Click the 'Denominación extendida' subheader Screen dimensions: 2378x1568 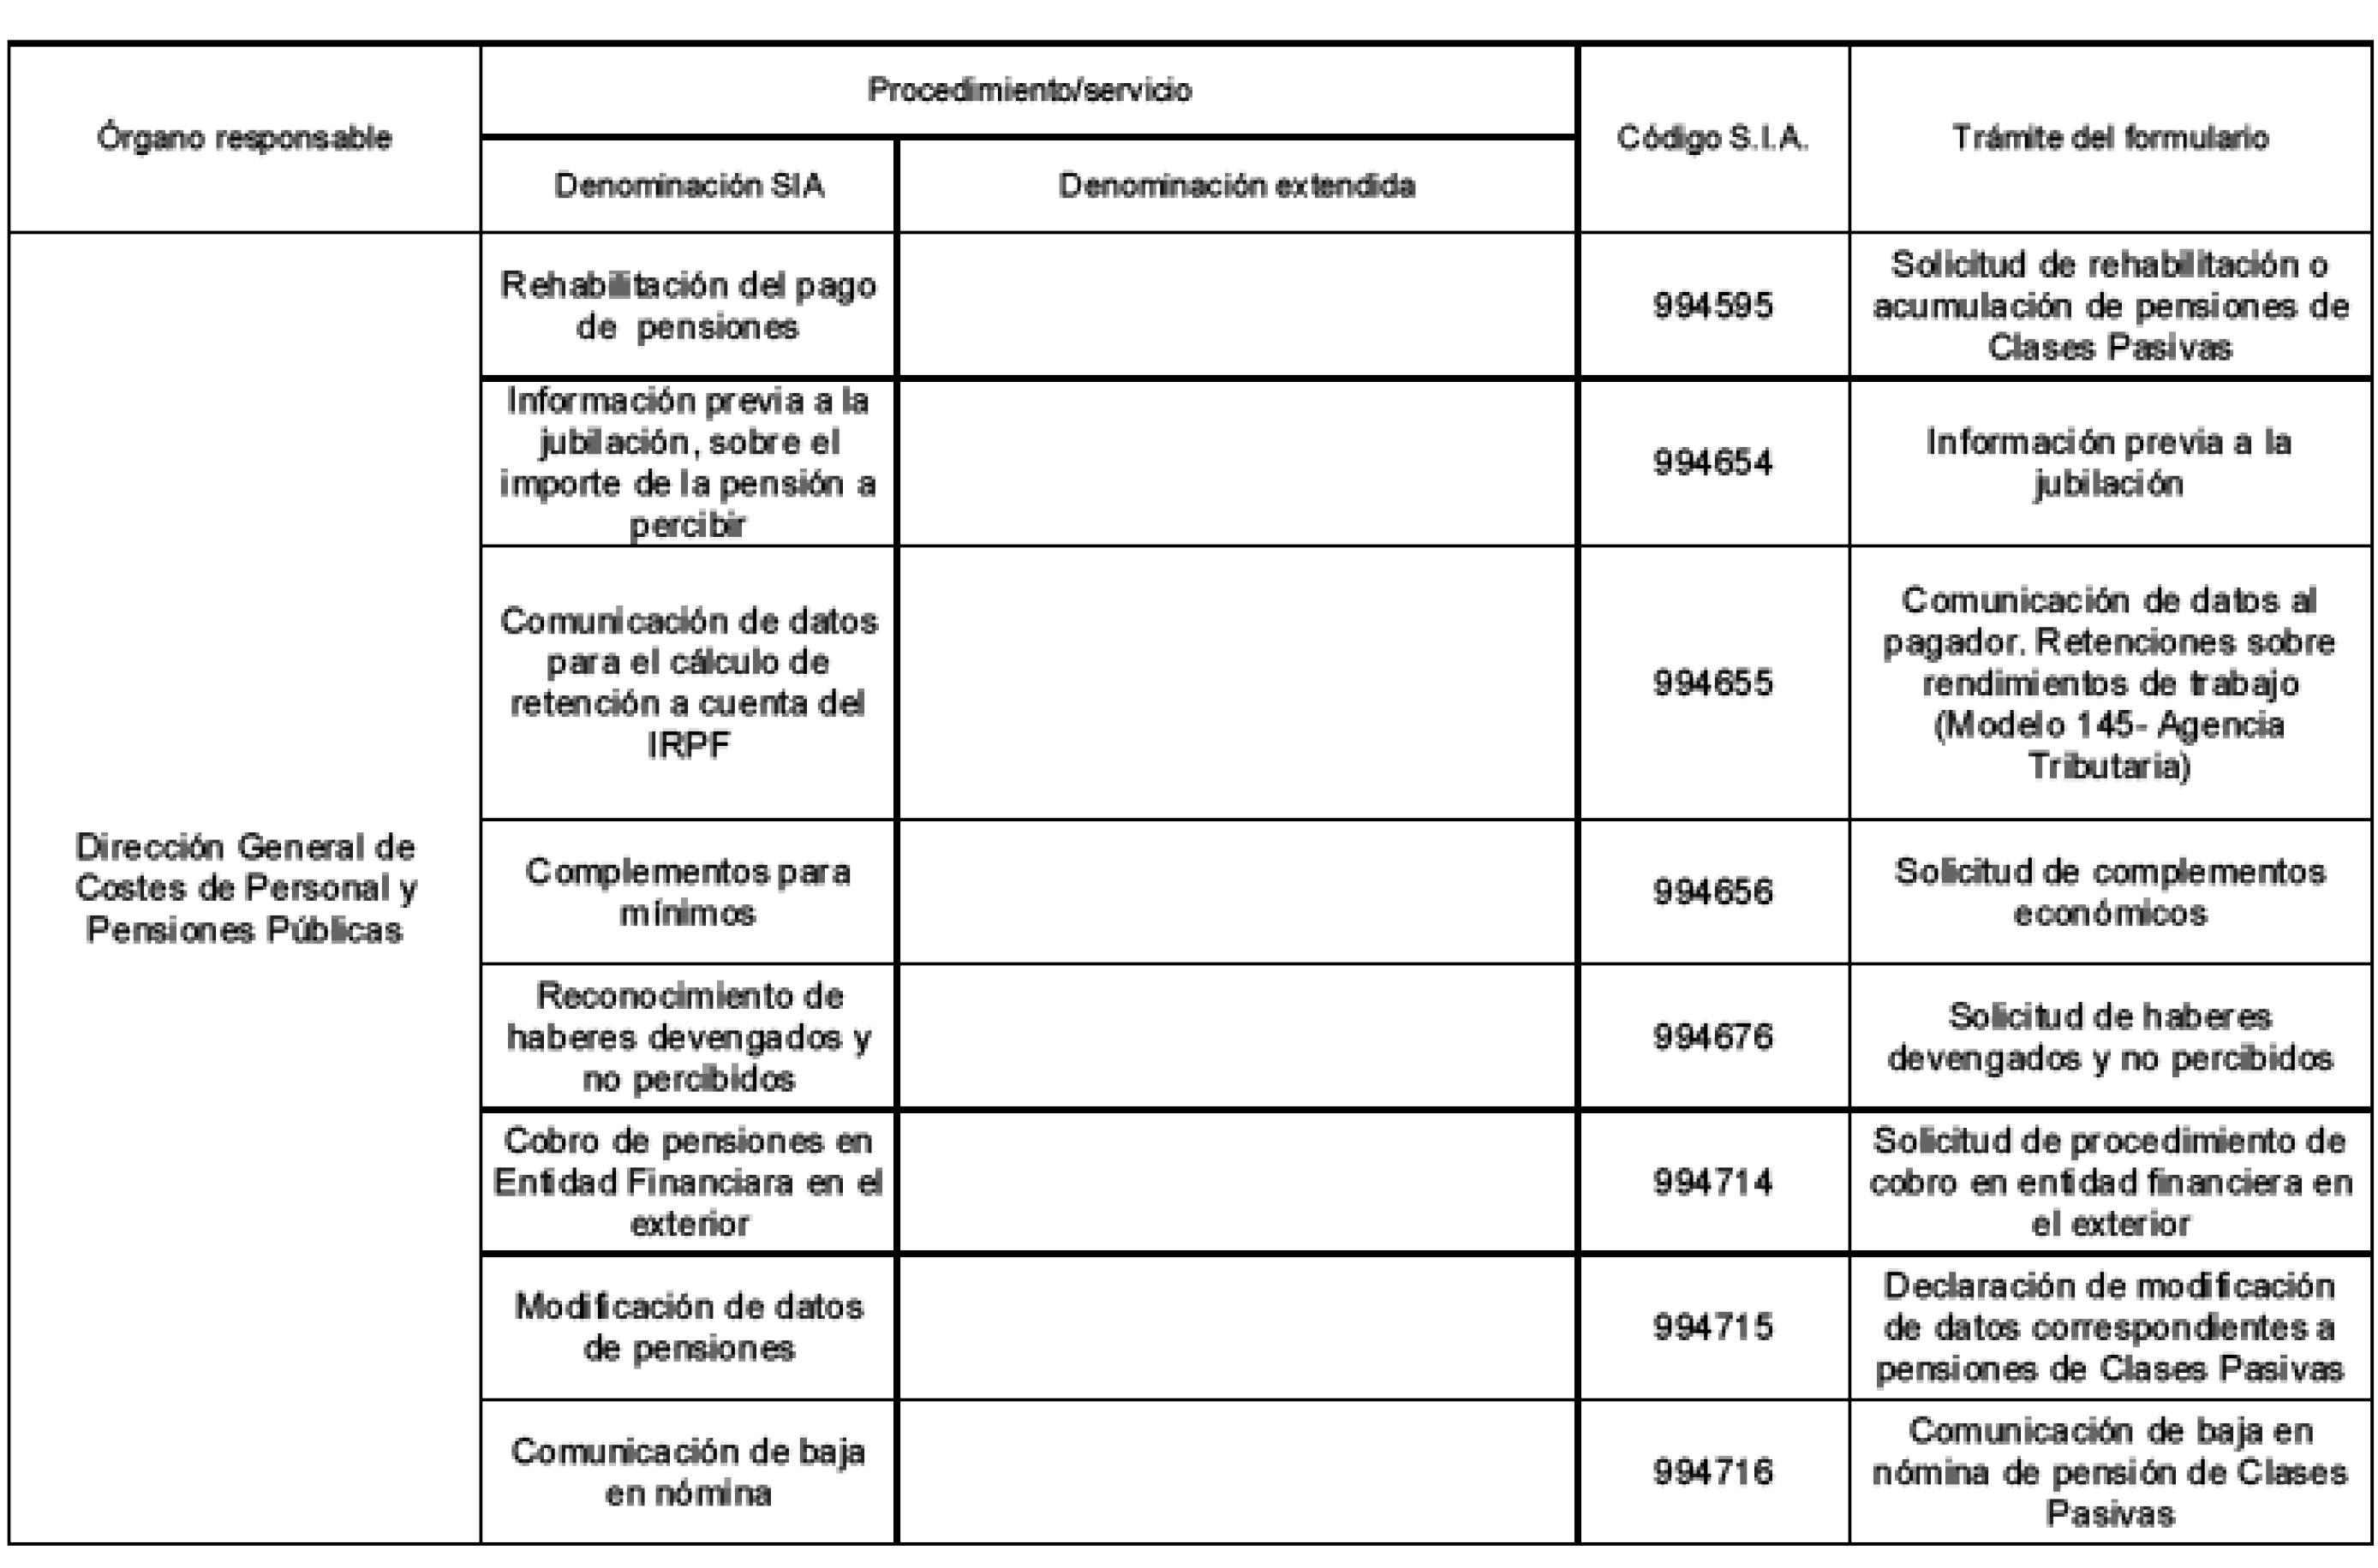tap(1237, 186)
